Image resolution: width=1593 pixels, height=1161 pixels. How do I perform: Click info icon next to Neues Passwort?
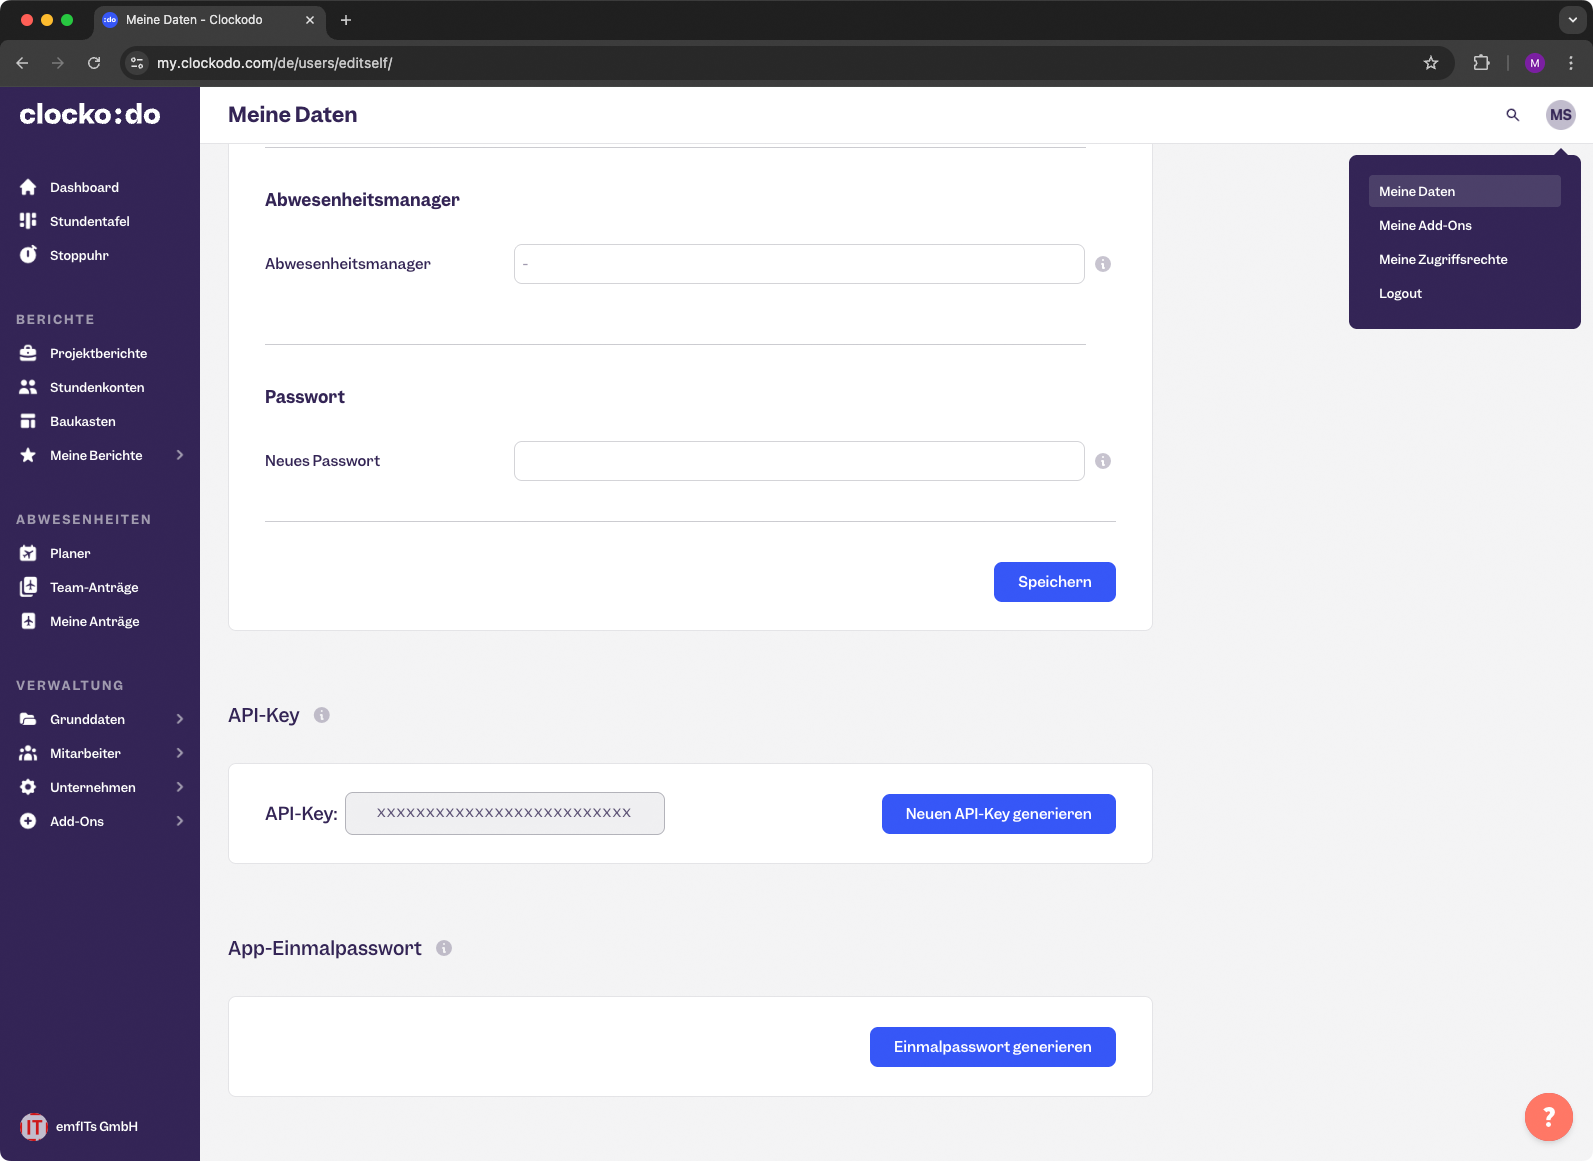[1103, 461]
